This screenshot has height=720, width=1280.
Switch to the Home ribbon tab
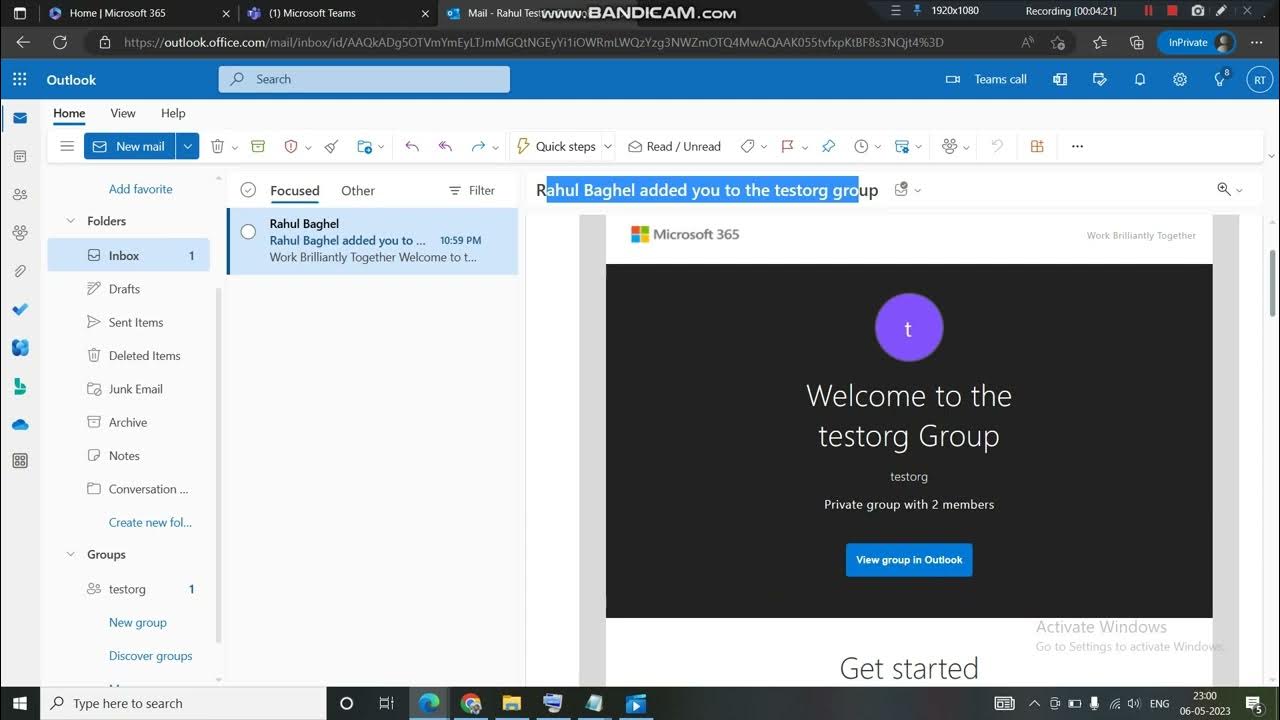[69, 113]
